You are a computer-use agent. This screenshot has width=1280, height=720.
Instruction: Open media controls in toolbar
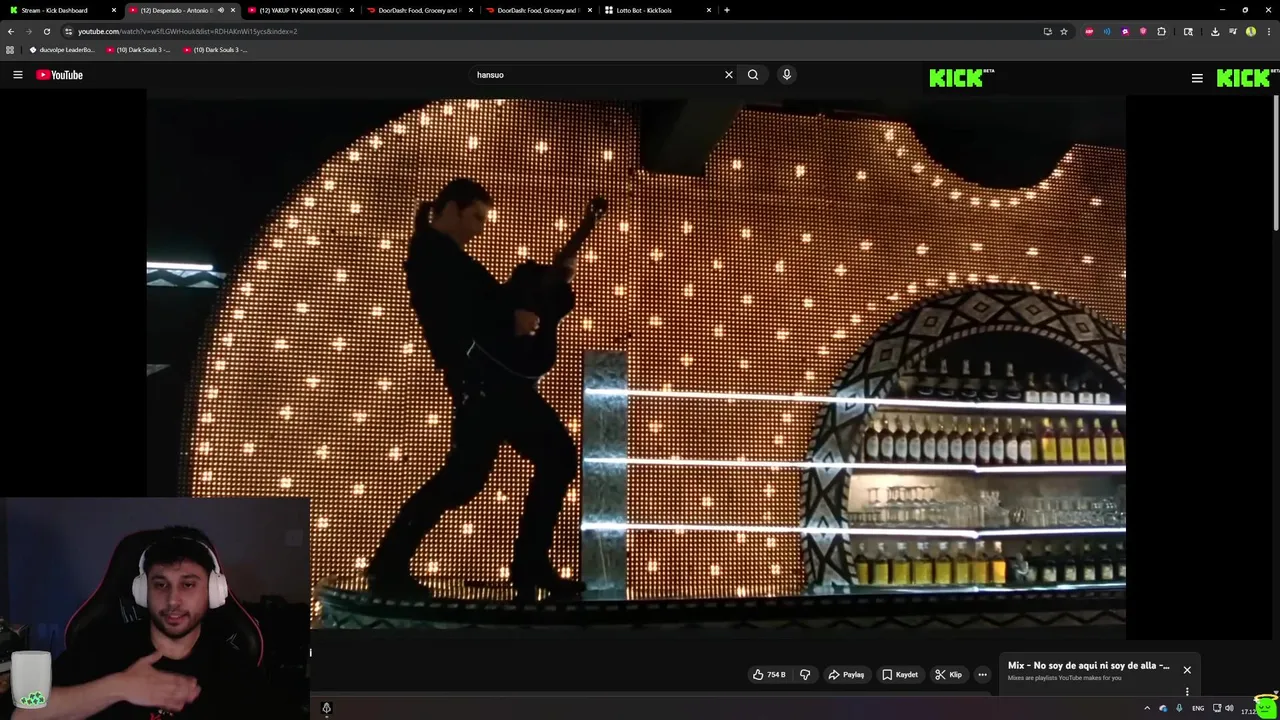(1233, 31)
